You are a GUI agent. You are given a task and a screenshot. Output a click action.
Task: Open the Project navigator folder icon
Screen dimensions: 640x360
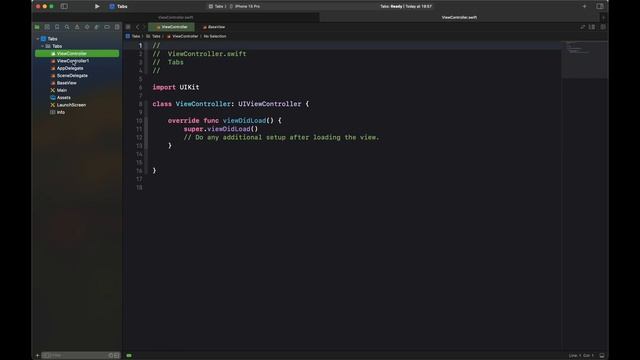(x=37, y=27)
